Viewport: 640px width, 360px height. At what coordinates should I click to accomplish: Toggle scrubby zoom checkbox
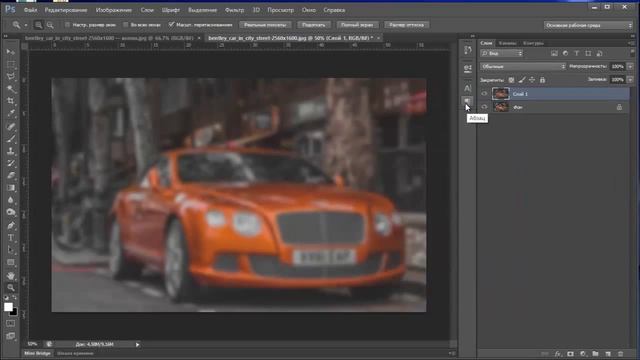[x=171, y=25]
